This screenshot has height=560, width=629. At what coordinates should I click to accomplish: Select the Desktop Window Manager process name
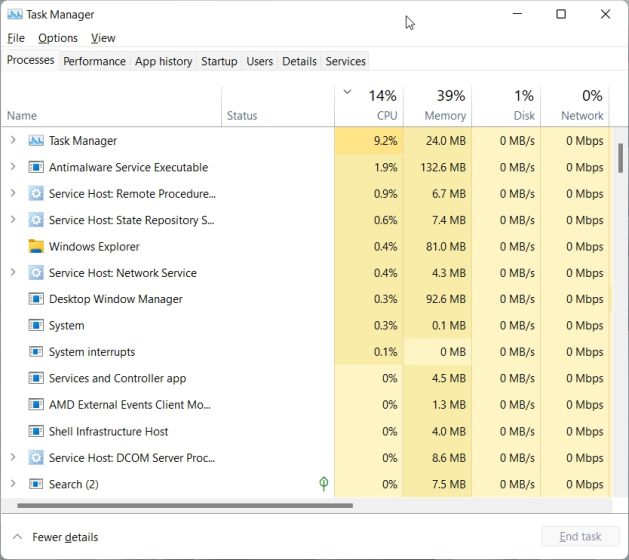coord(116,299)
